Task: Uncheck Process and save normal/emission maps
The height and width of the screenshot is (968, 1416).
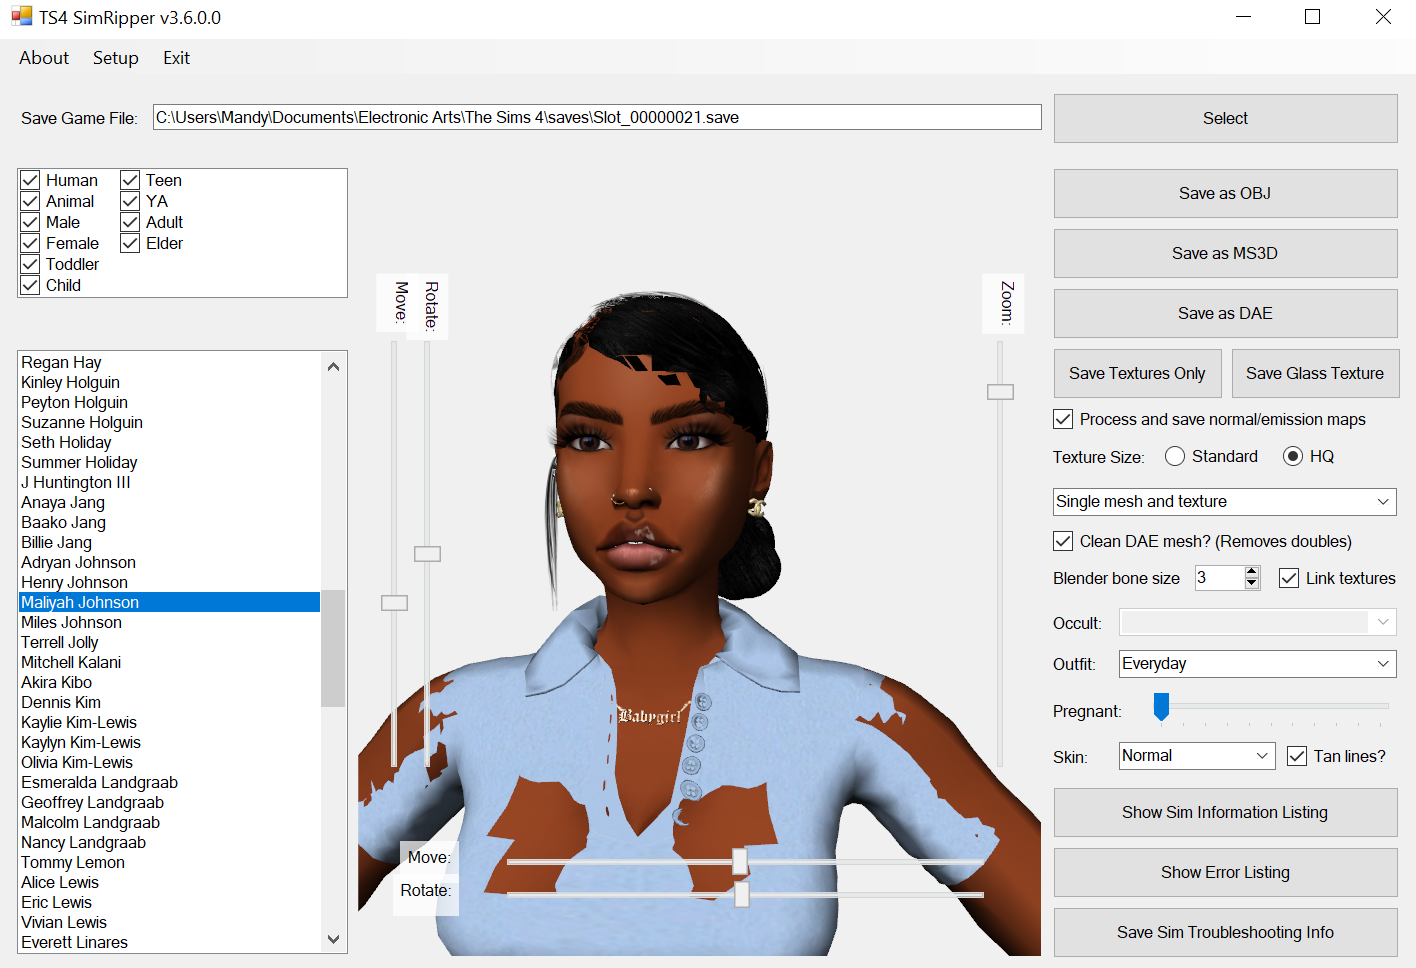Action: click(x=1063, y=419)
